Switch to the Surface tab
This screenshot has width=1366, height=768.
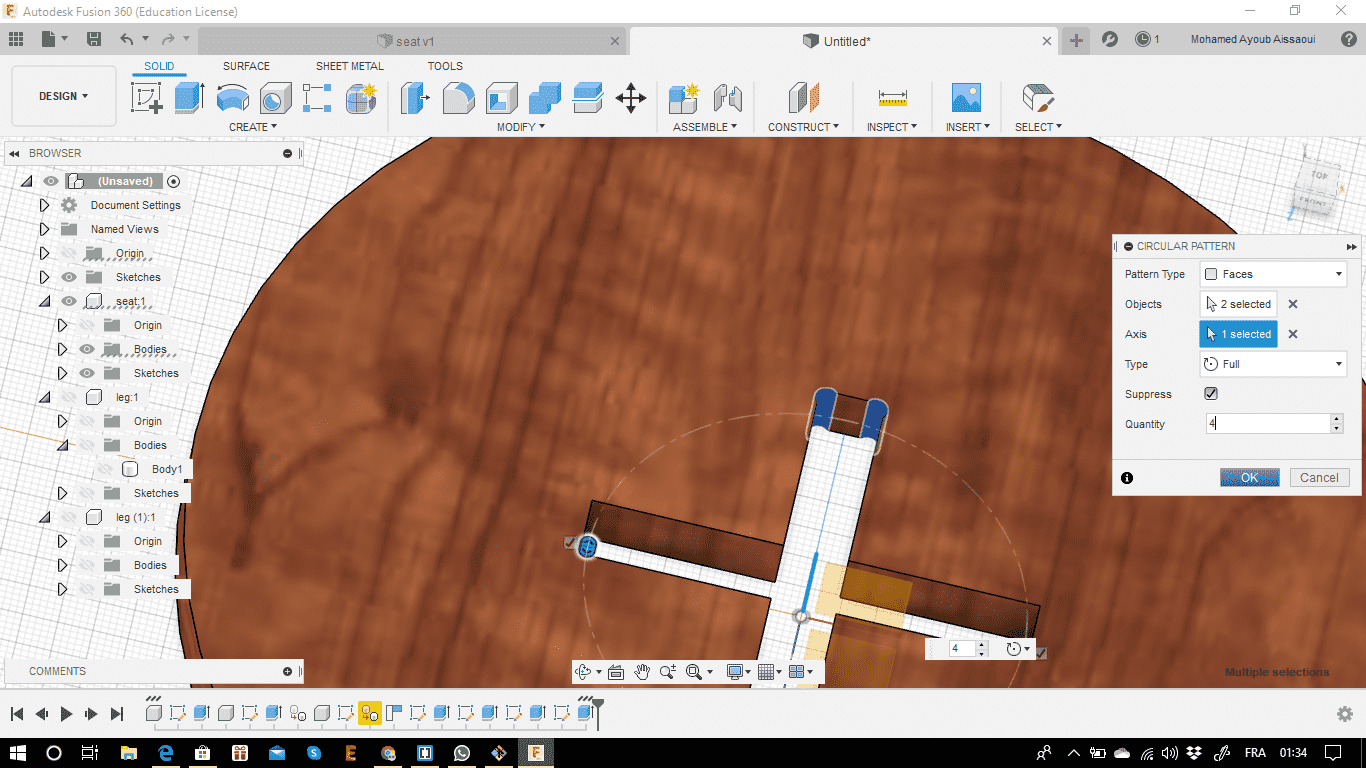point(246,66)
